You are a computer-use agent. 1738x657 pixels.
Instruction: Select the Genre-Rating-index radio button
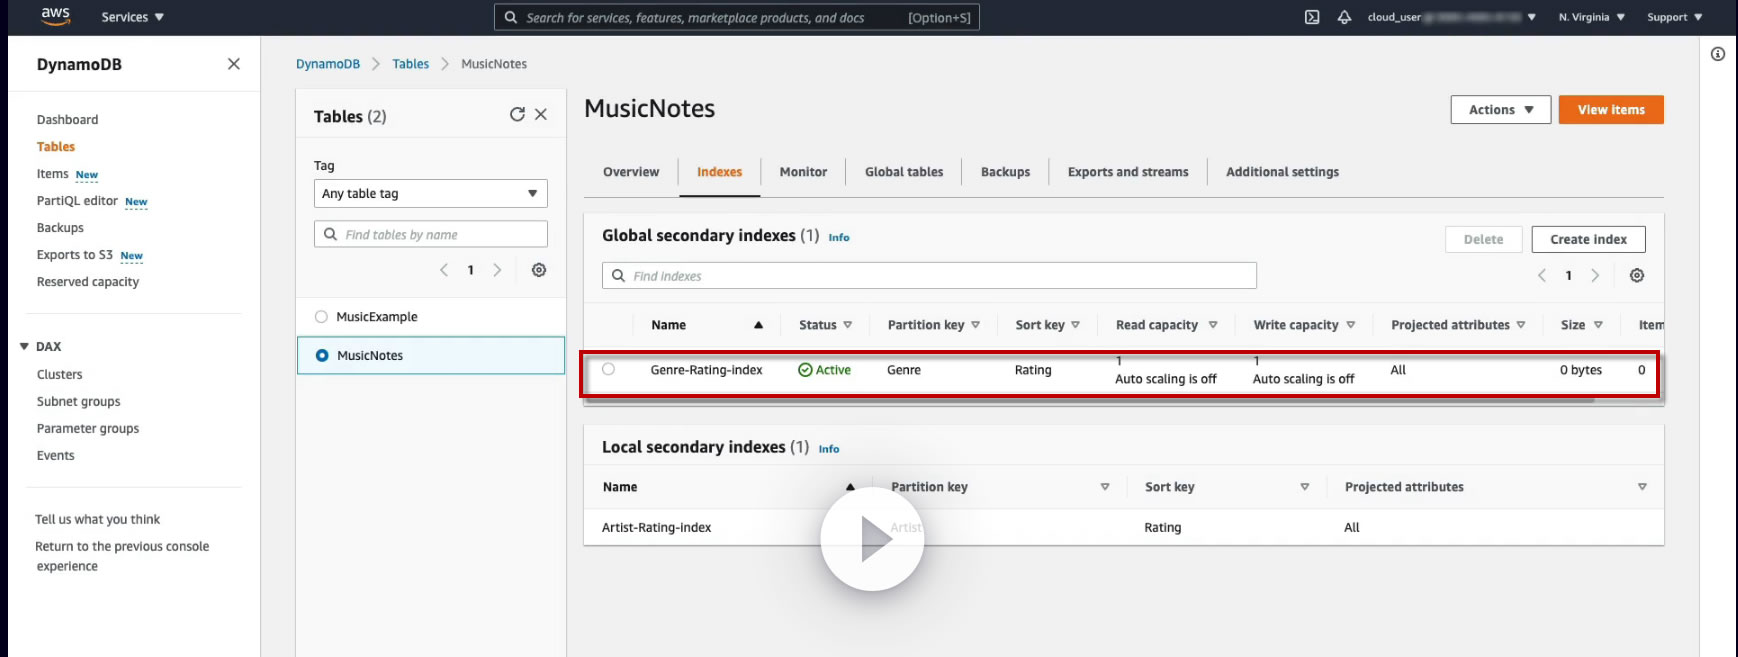point(608,369)
